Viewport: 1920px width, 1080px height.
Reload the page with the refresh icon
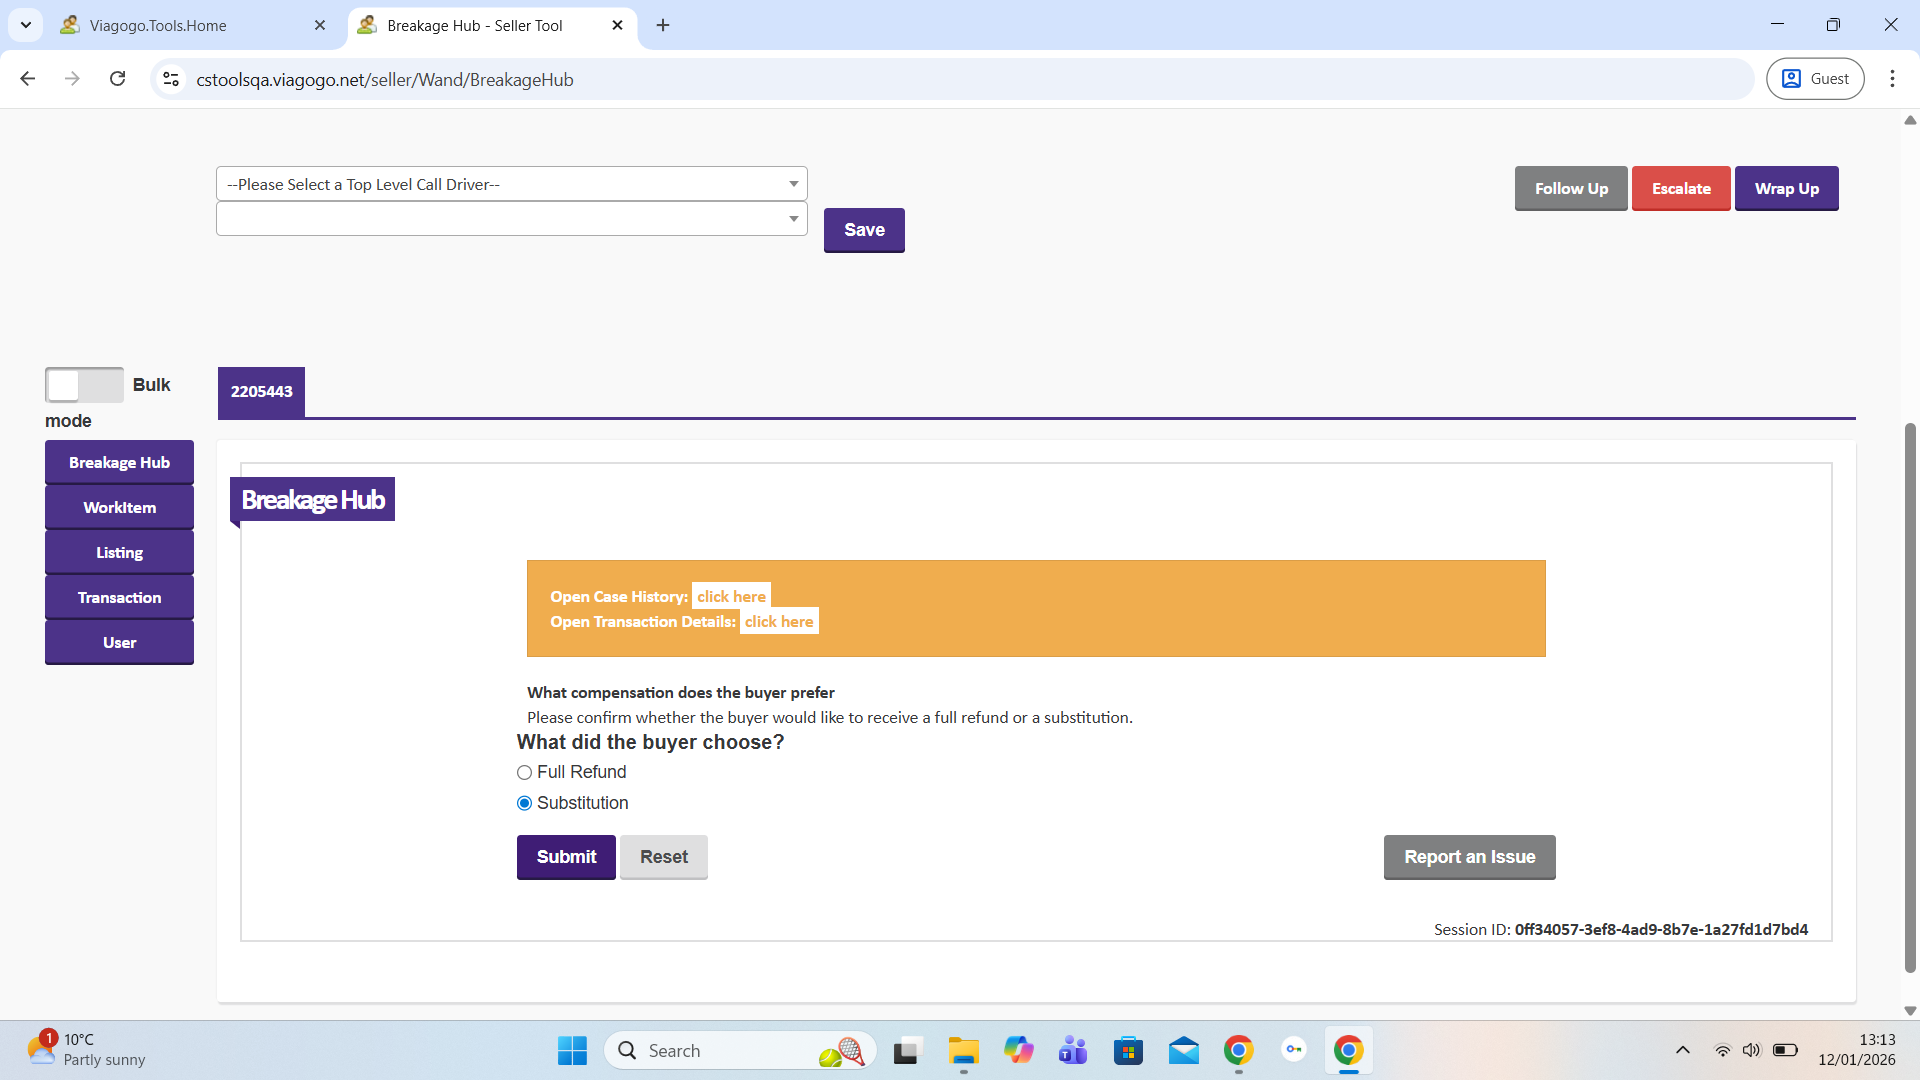117,79
